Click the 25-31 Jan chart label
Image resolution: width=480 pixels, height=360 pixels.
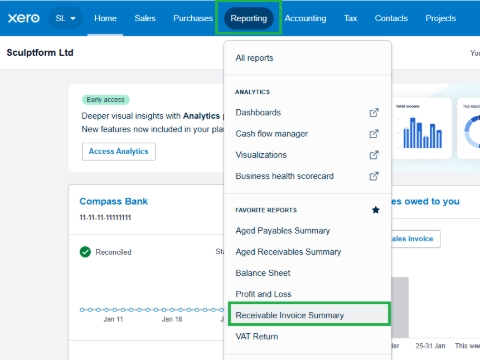(x=430, y=346)
